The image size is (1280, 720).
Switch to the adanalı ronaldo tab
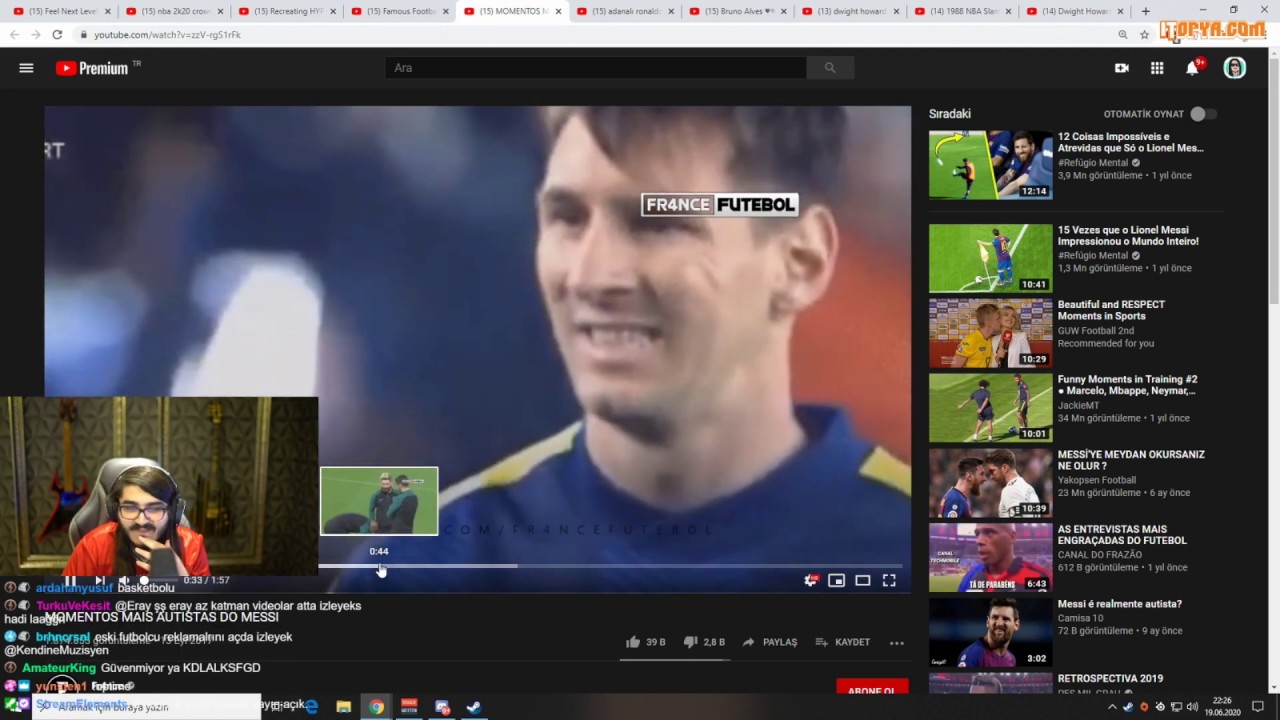[624, 11]
